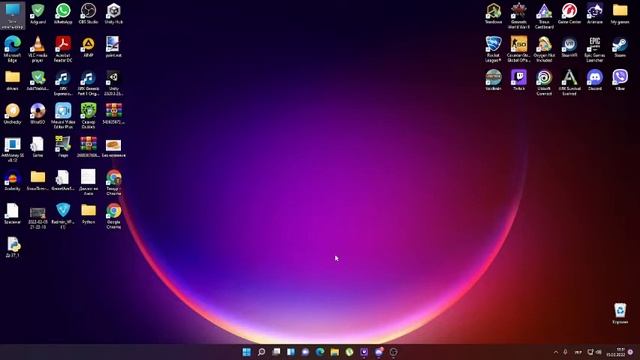Click the Rocket League desktop icon
This screenshot has width=640, height=360.
[x=493, y=49]
